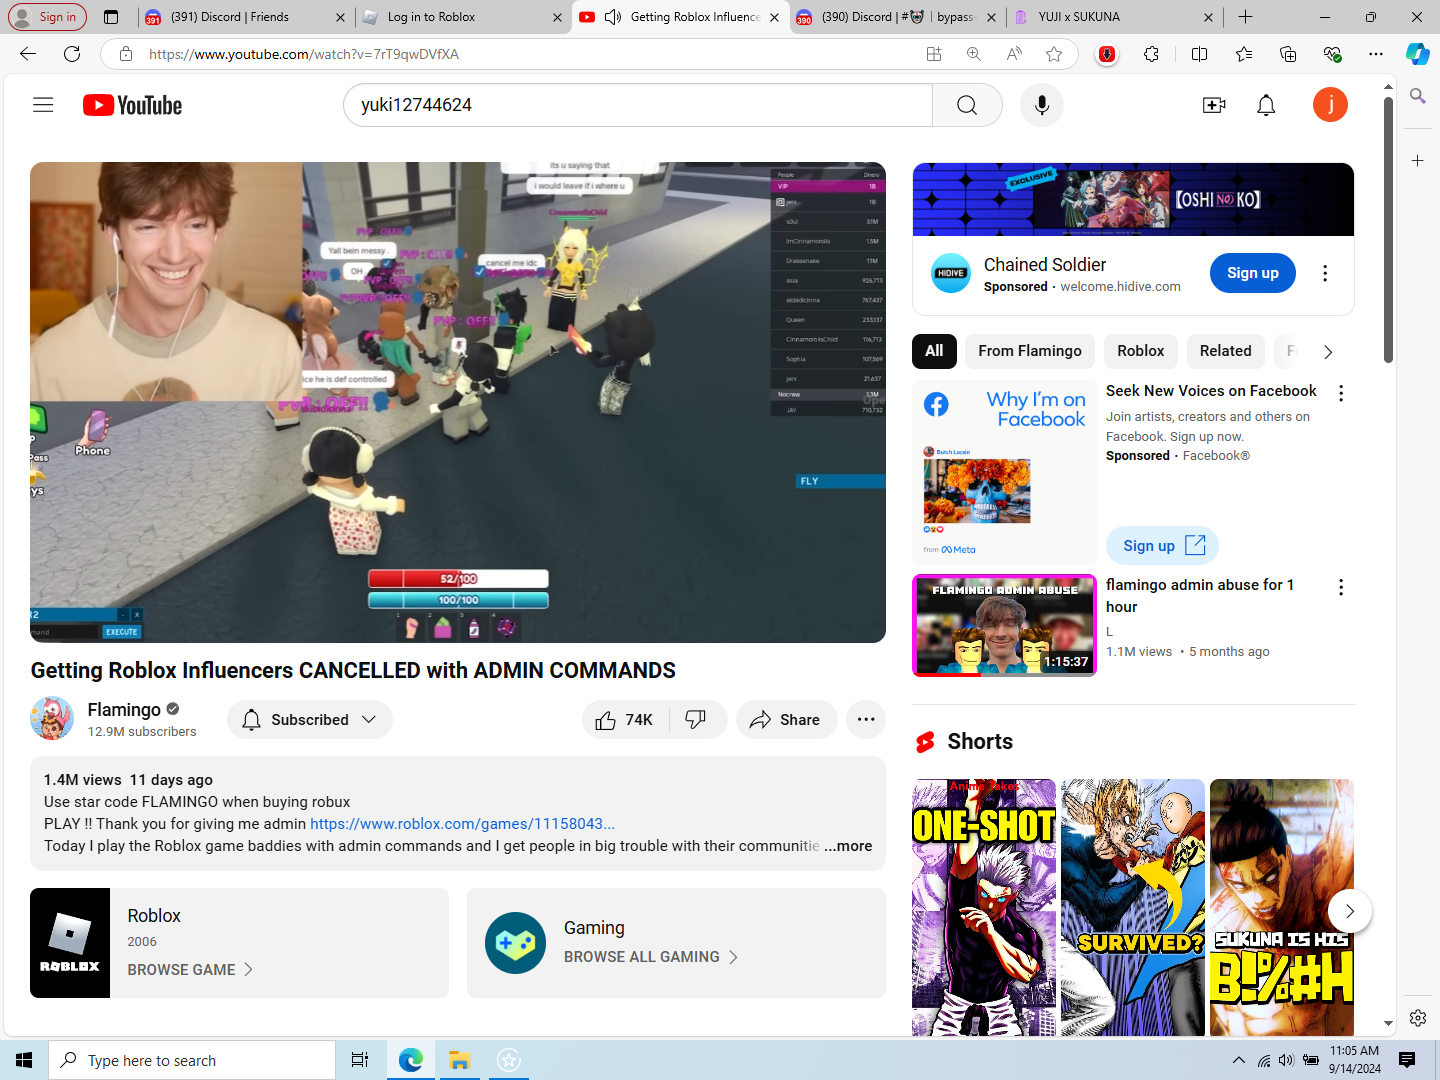Open Edge settings and more menu

point(1376,54)
